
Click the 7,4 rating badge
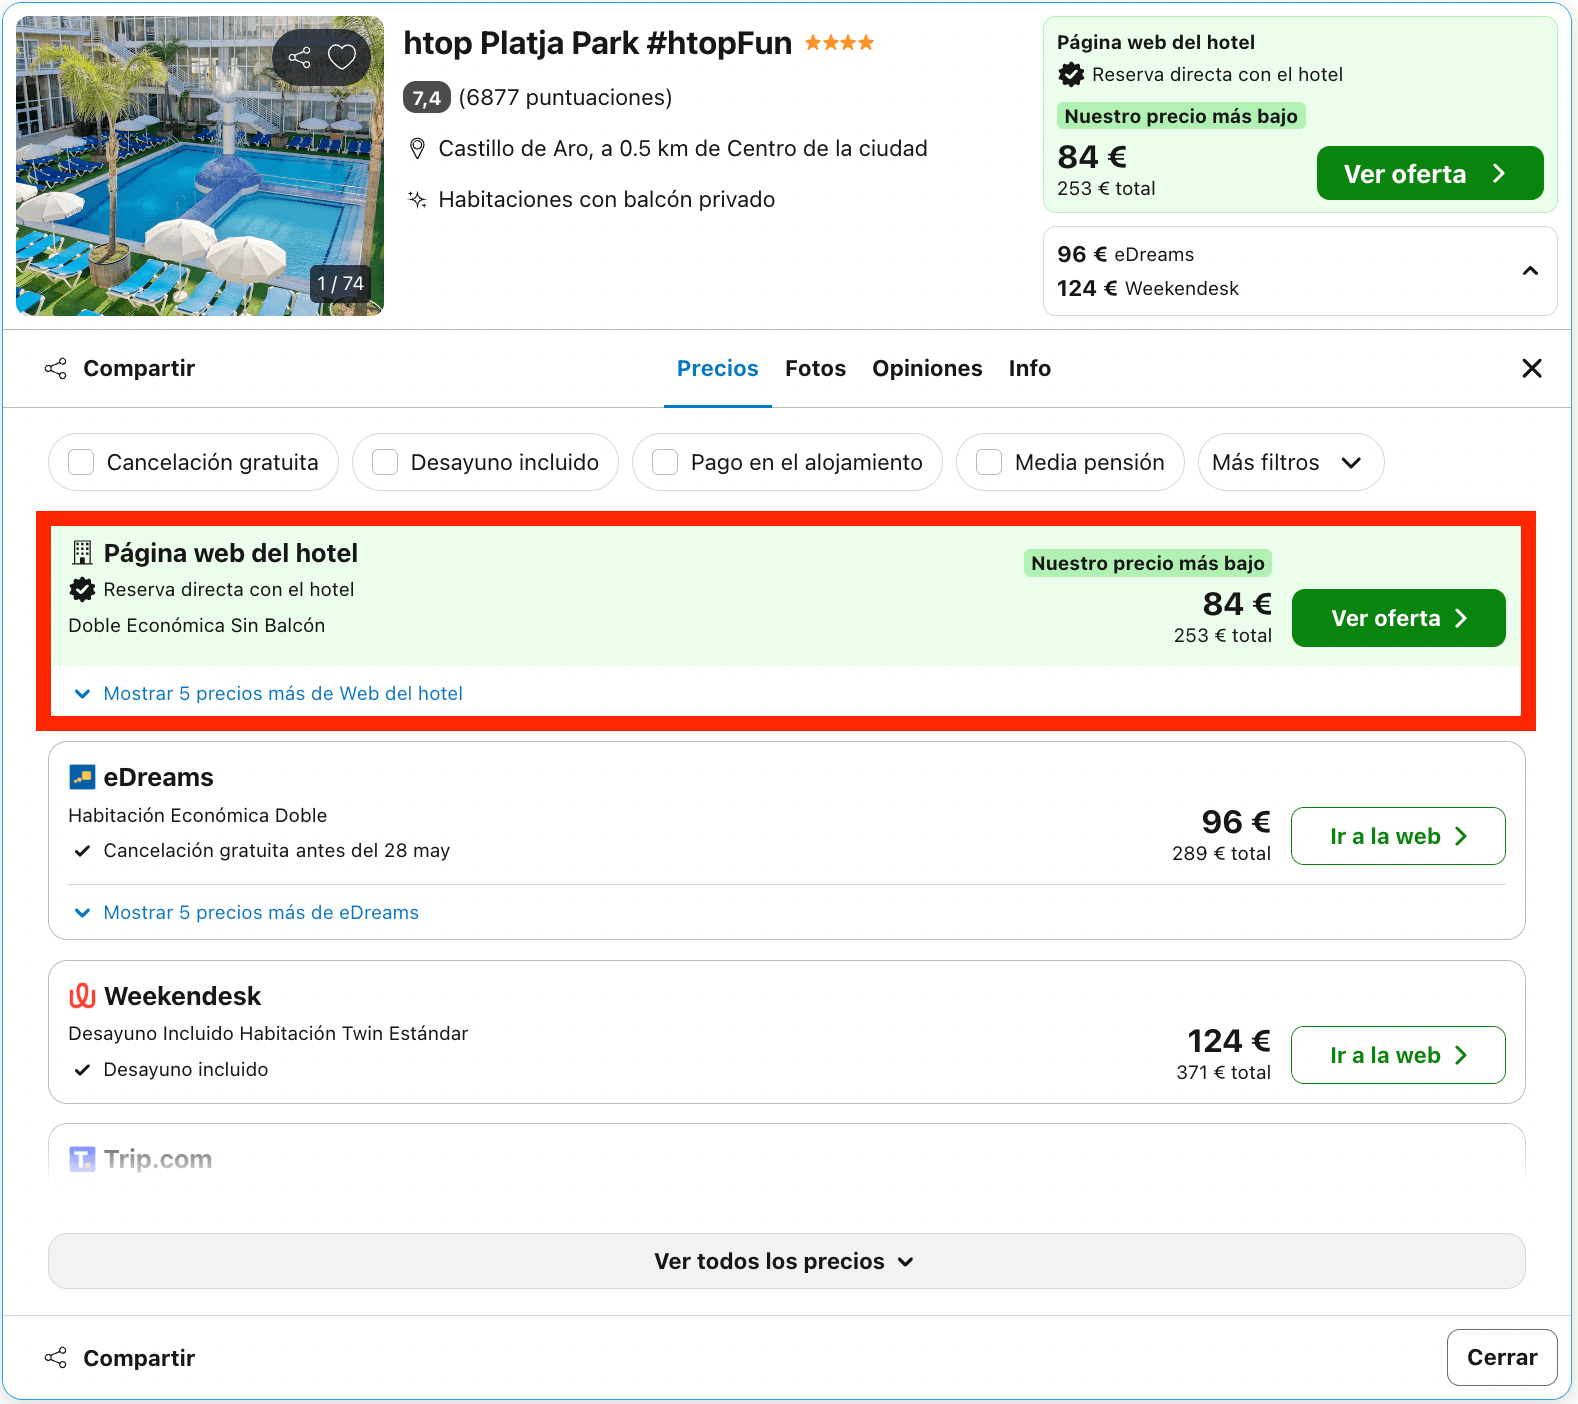pos(426,98)
